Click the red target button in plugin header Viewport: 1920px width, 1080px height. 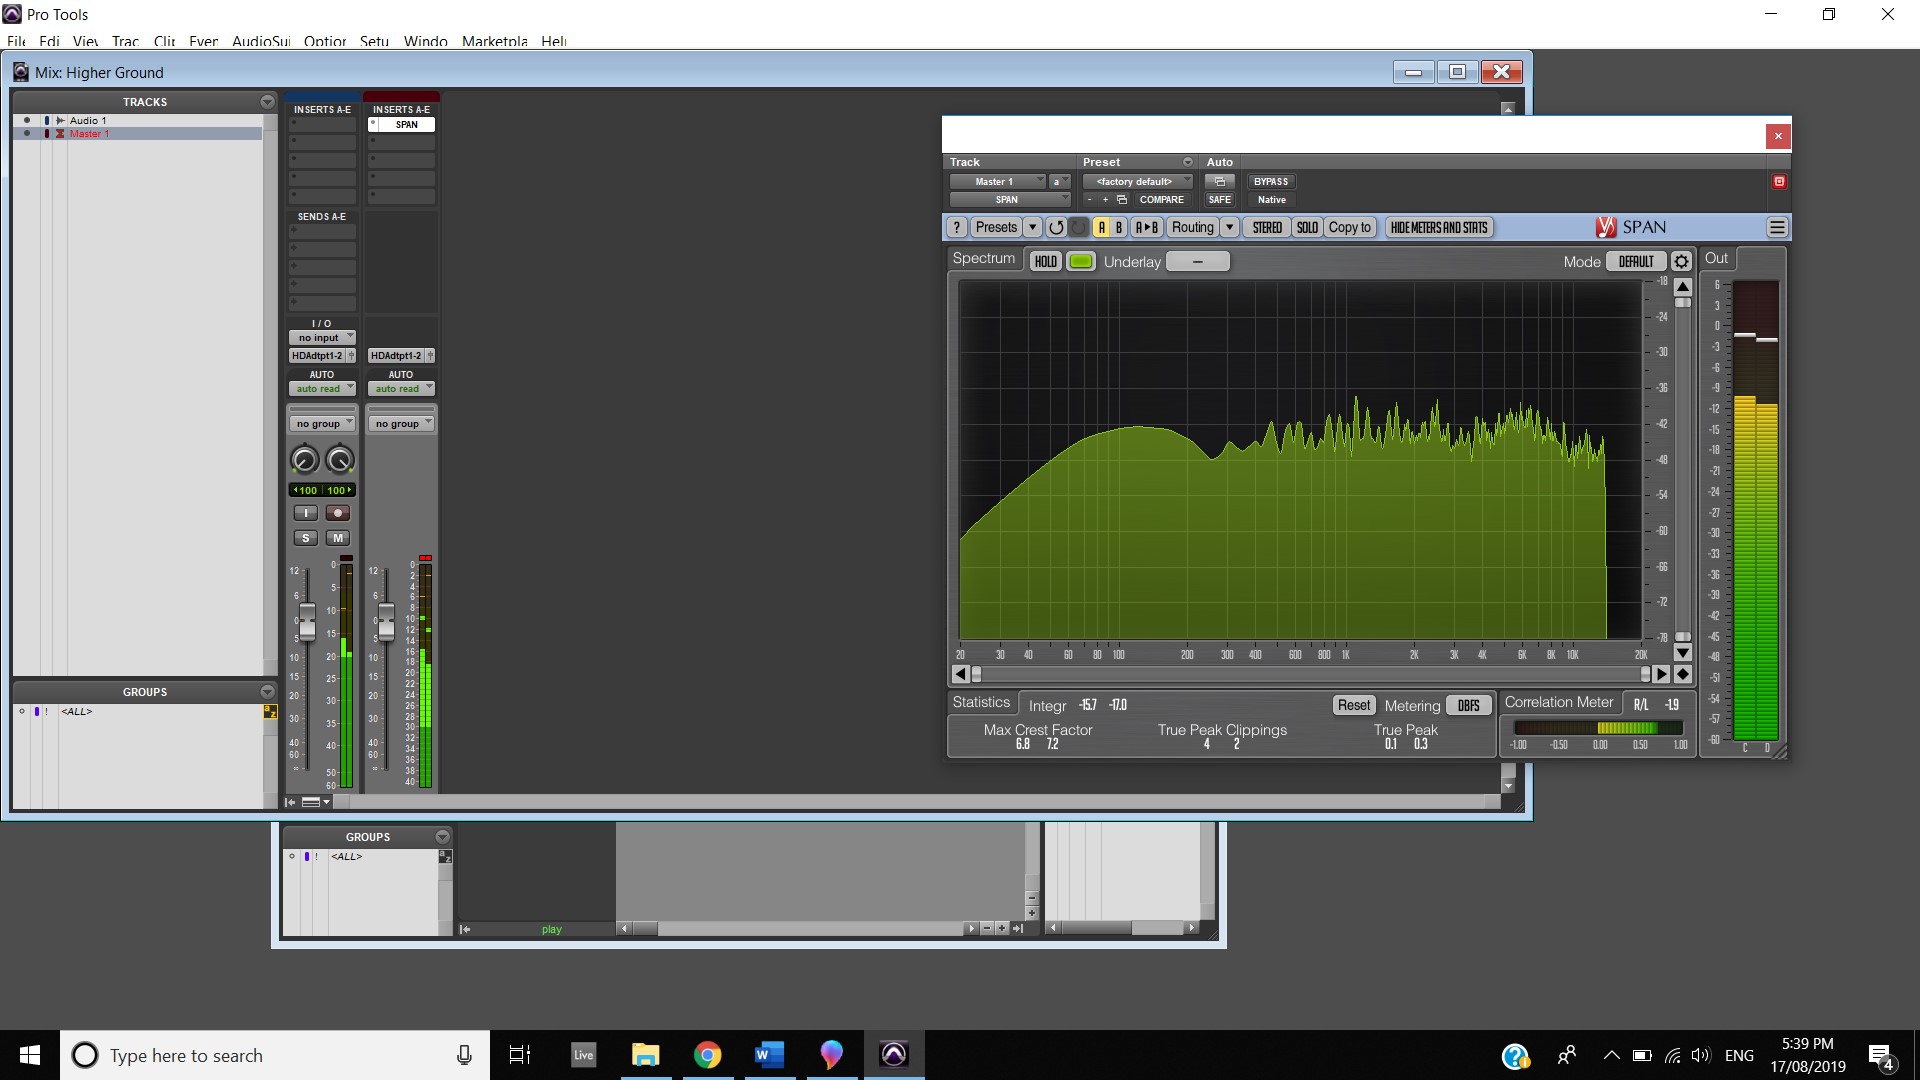point(1779,182)
